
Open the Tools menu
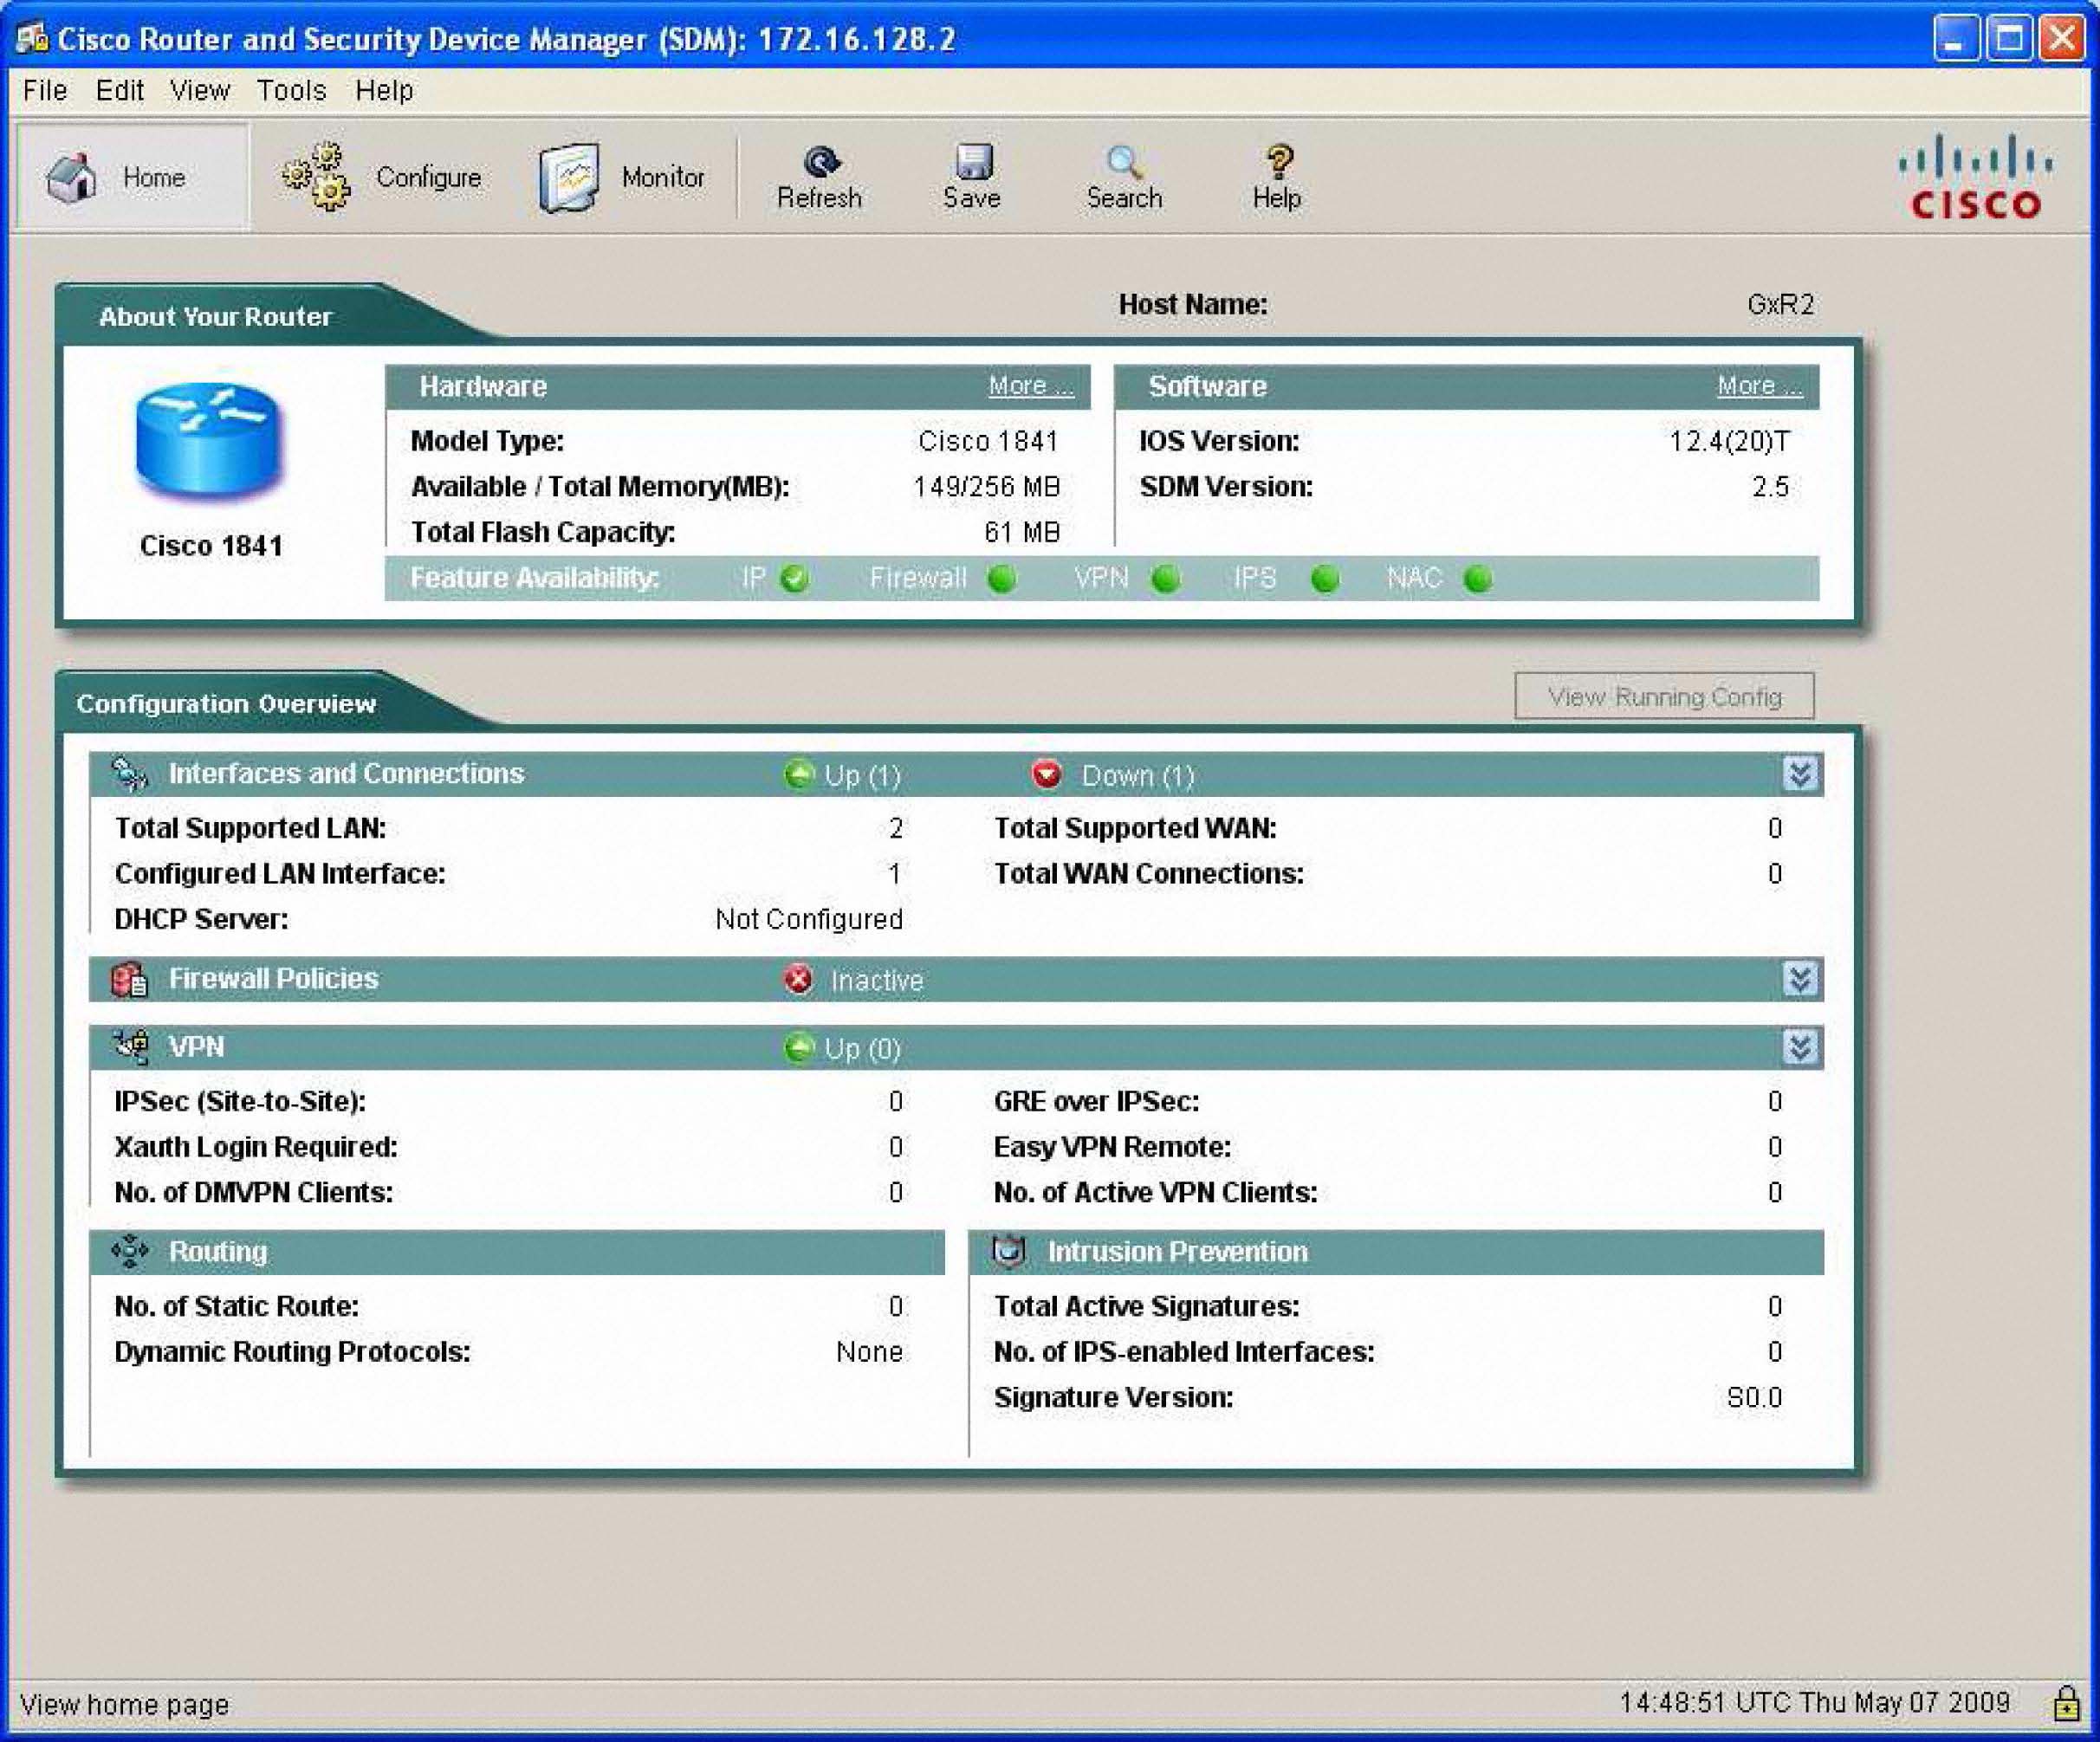tap(291, 91)
